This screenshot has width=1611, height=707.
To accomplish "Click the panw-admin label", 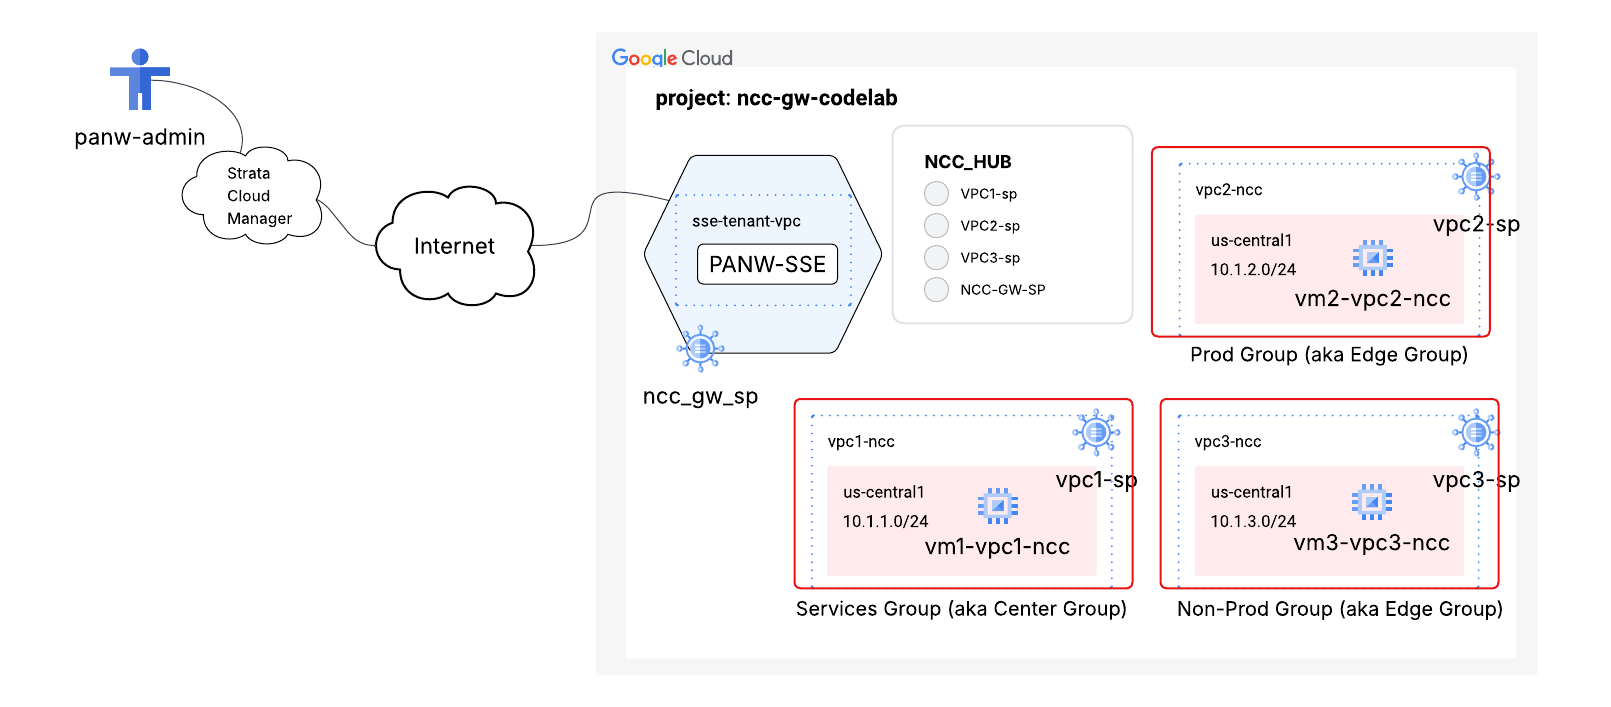I will 140,137.
